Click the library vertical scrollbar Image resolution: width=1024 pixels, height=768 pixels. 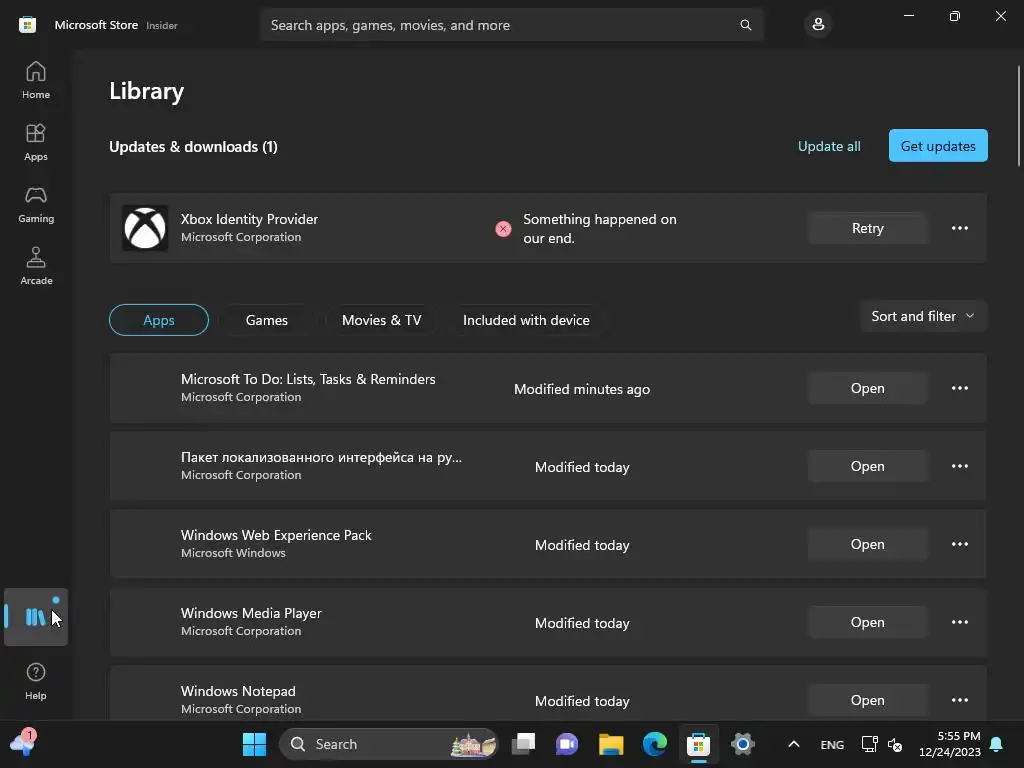1019,116
